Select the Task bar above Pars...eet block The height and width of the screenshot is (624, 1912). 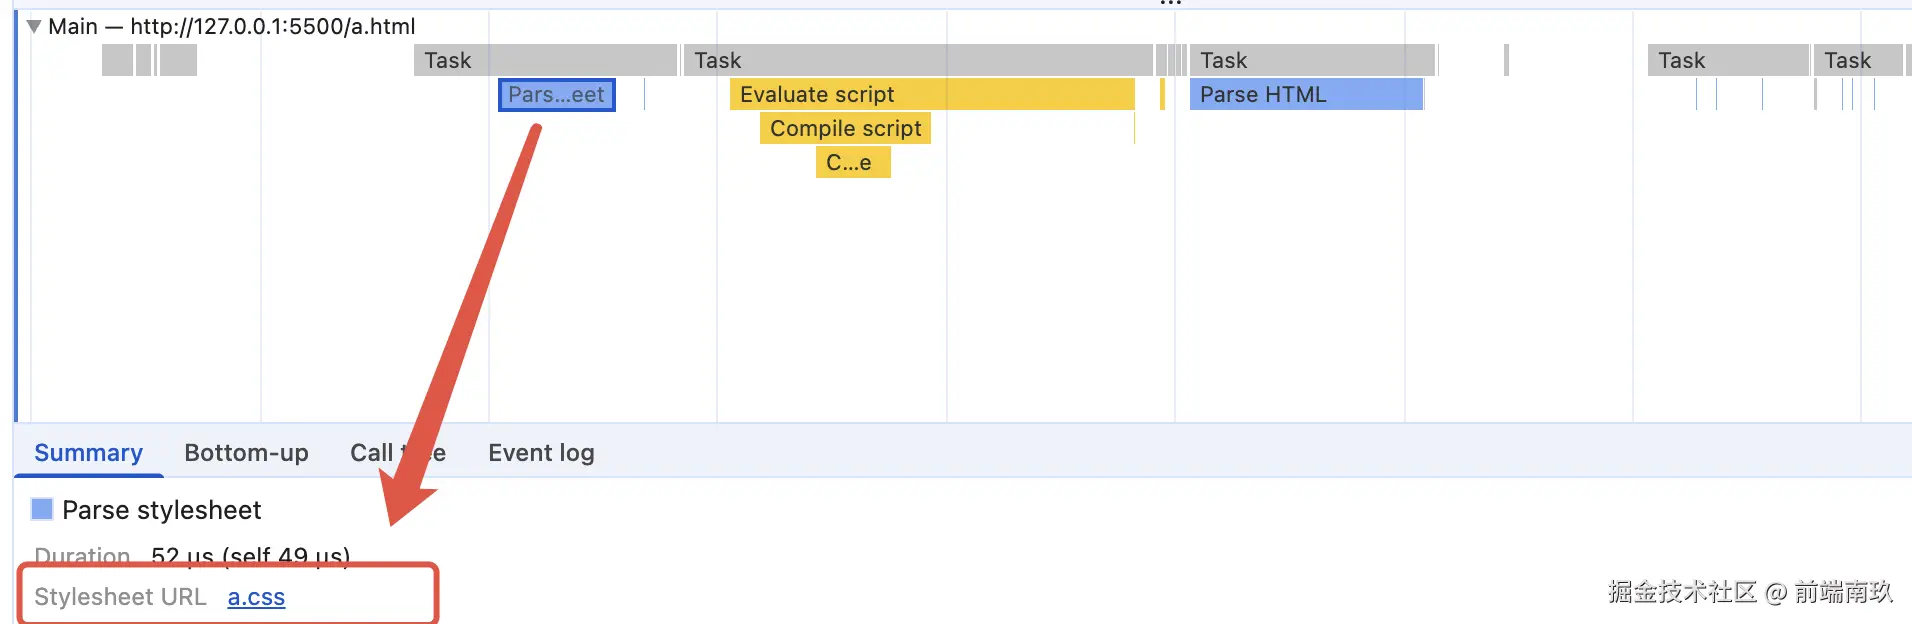tap(545, 61)
